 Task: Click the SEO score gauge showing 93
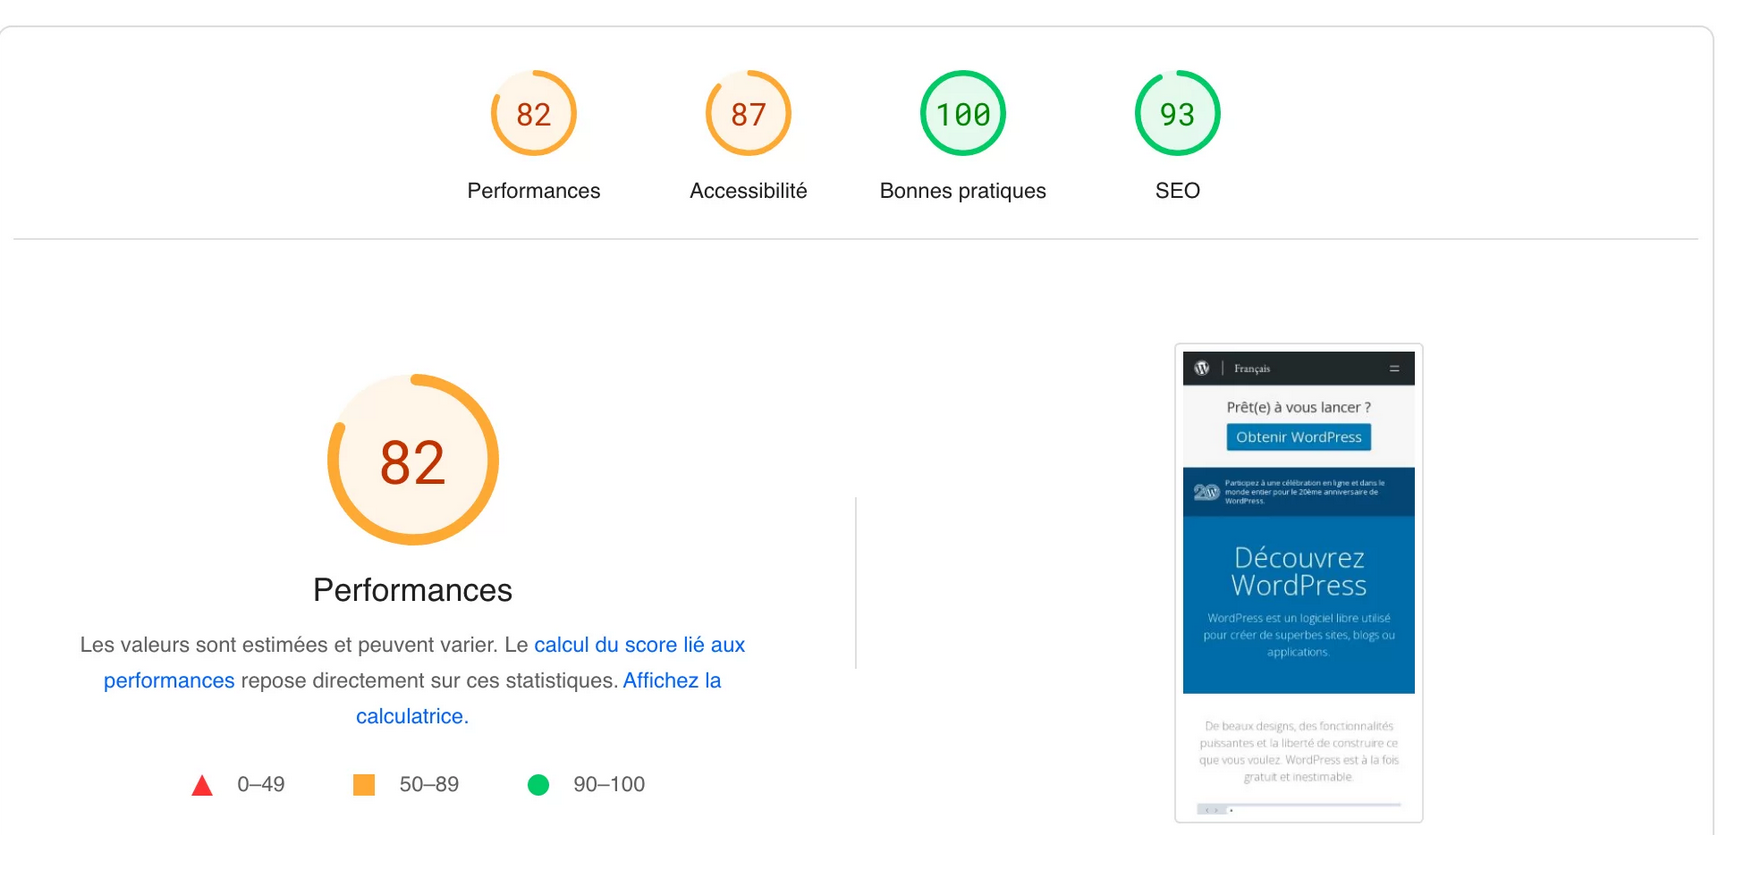point(1177,113)
